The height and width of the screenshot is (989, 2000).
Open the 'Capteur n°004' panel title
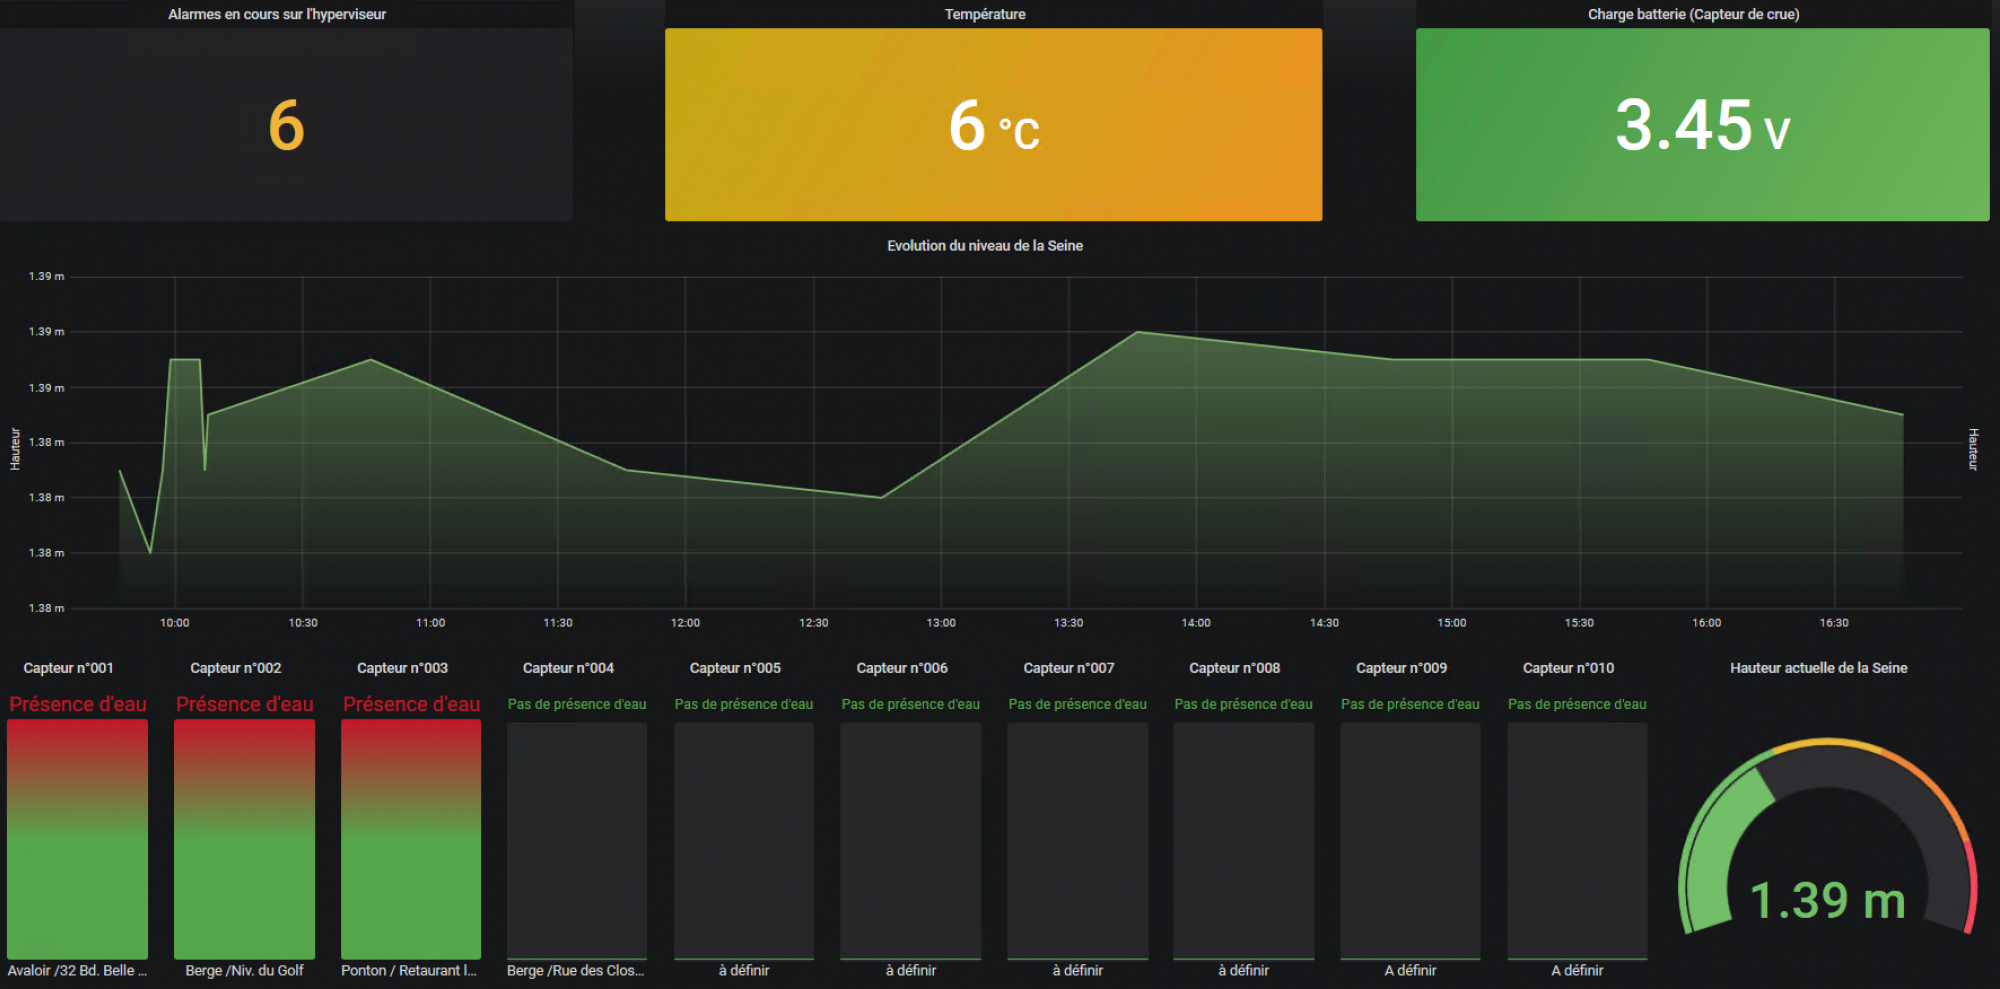pyautogui.click(x=568, y=668)
